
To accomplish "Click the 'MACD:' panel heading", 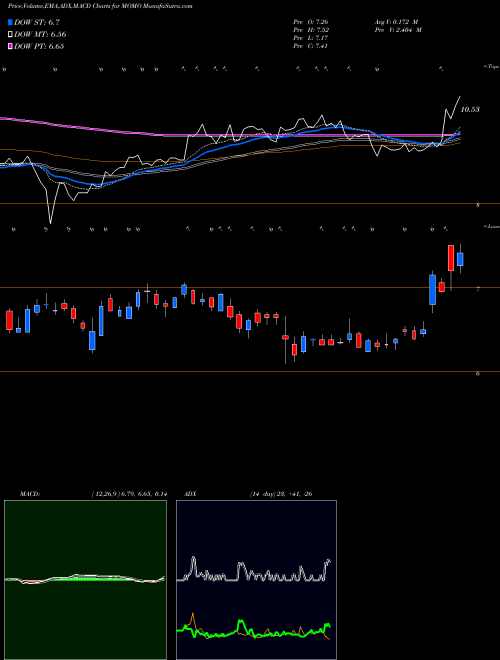I will click(30, 494).
